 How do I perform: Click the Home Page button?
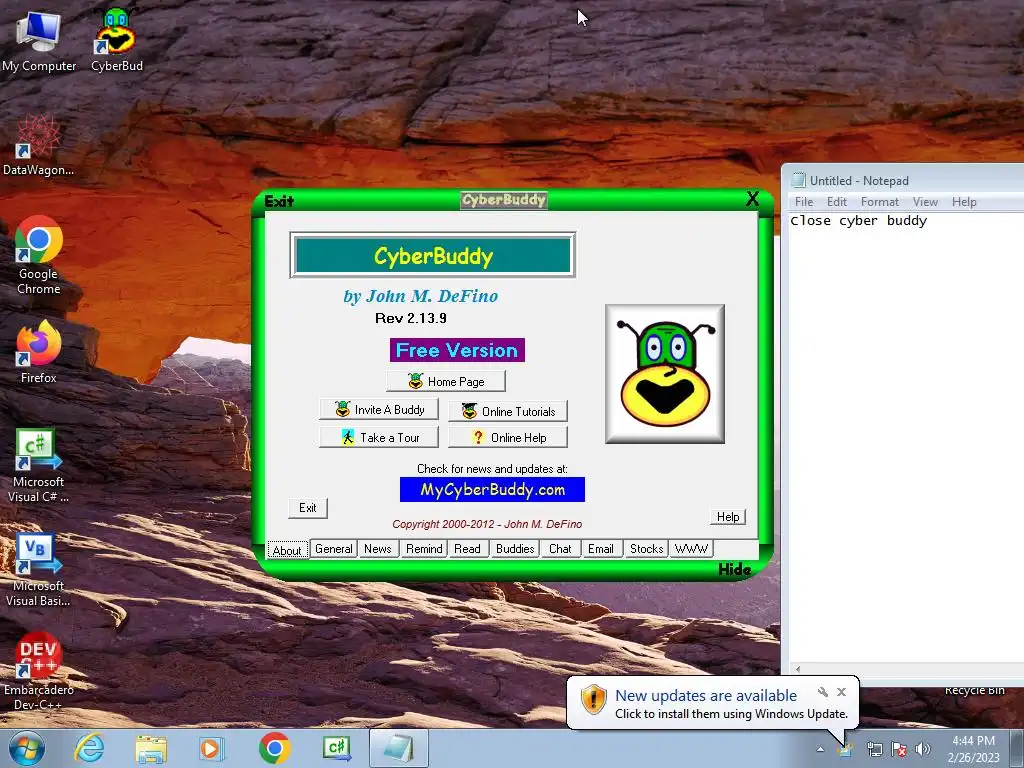pyautogui.click(x=446, y=381)
